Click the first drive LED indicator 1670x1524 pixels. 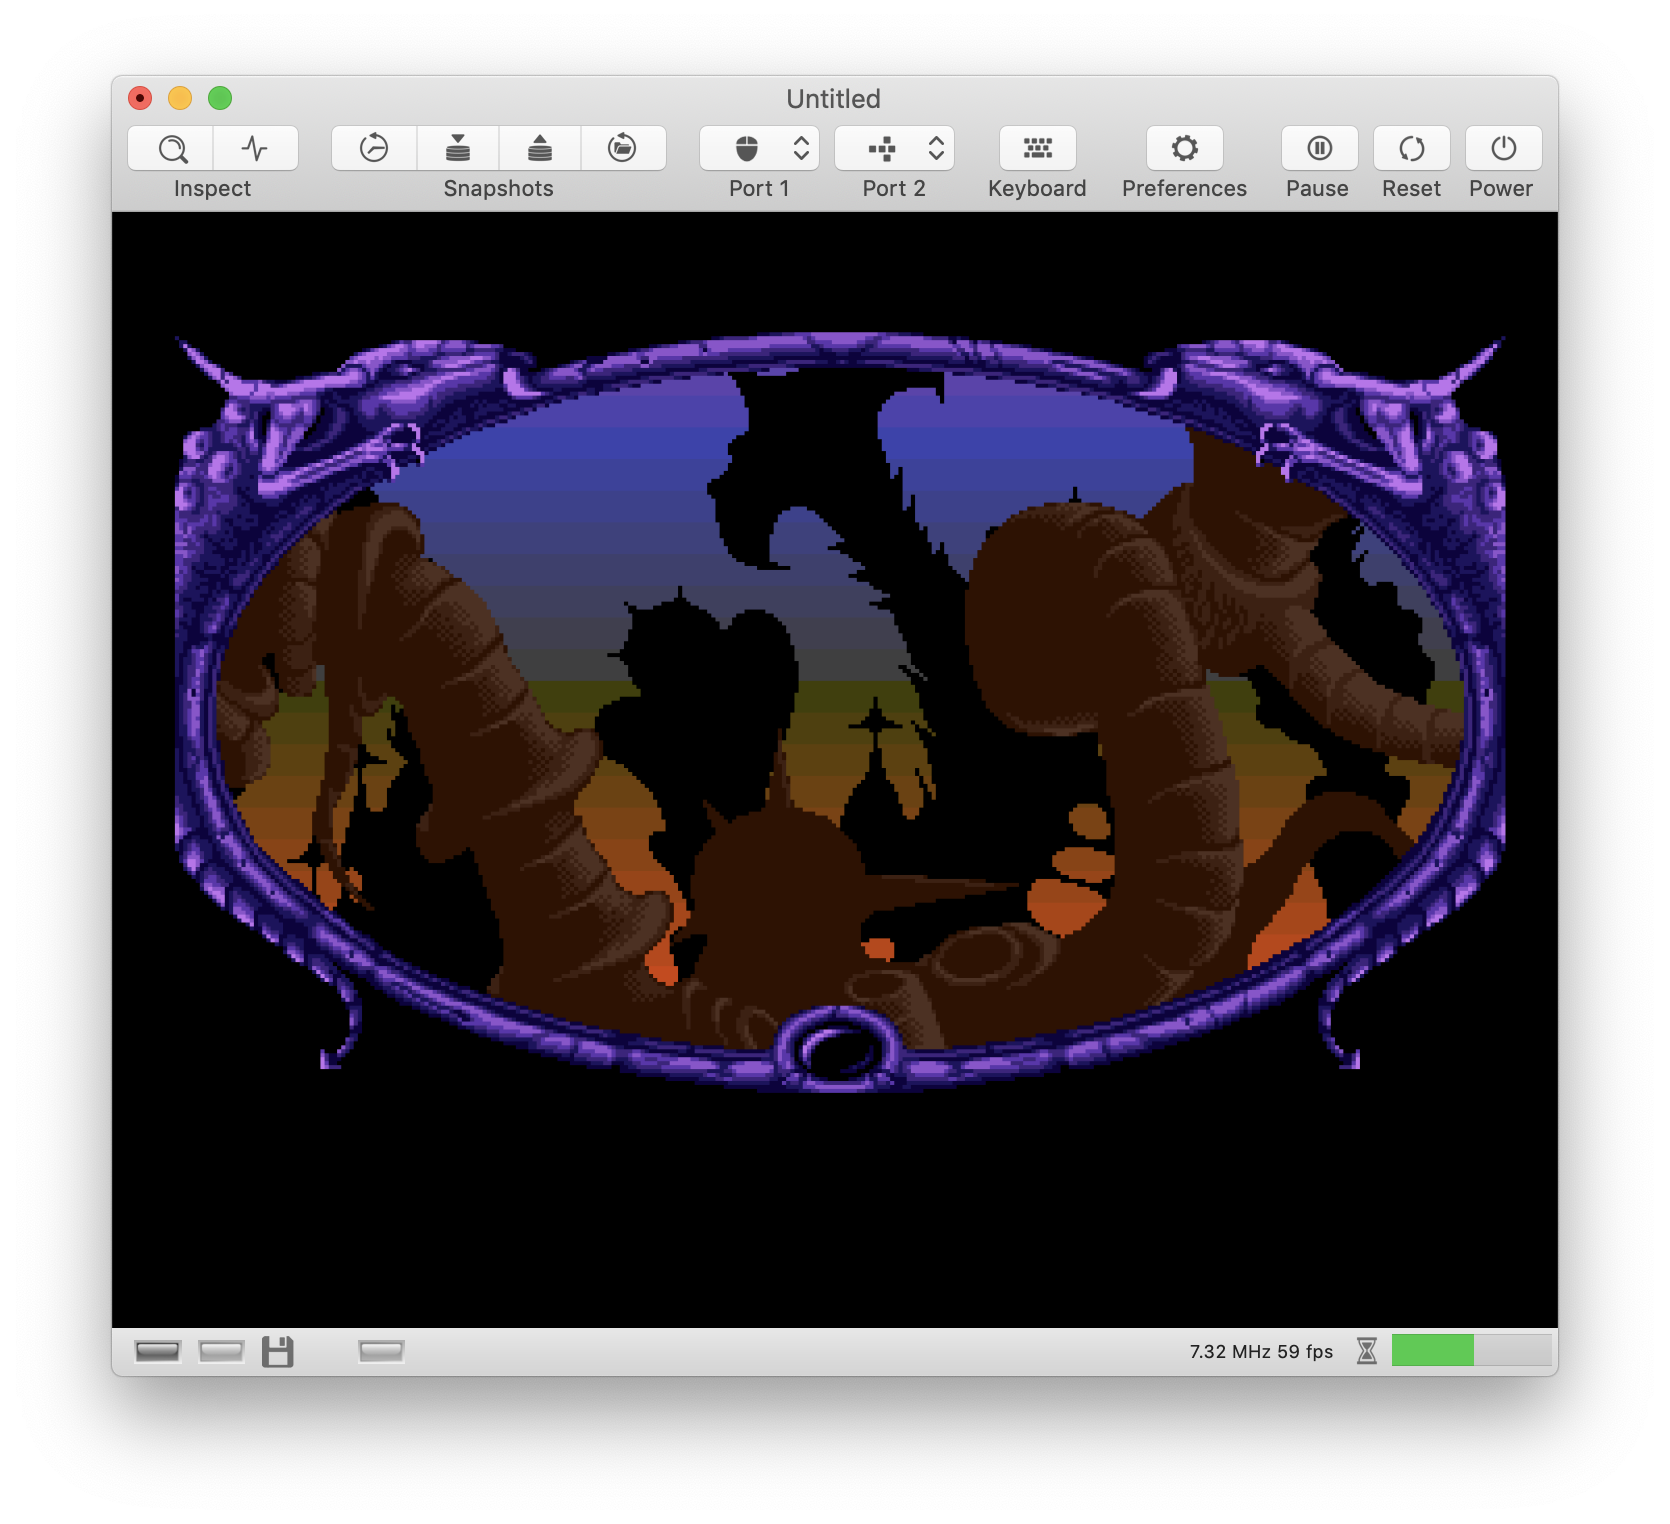pos(157,1352)
